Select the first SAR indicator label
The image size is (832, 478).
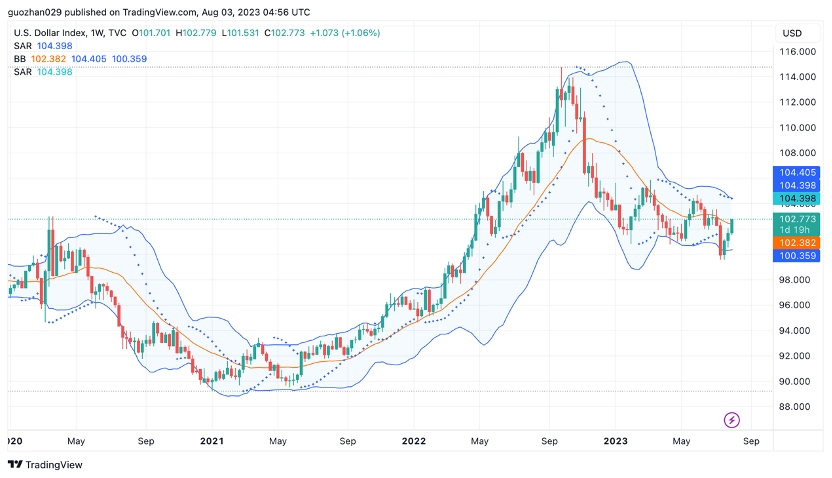point(23,46)
